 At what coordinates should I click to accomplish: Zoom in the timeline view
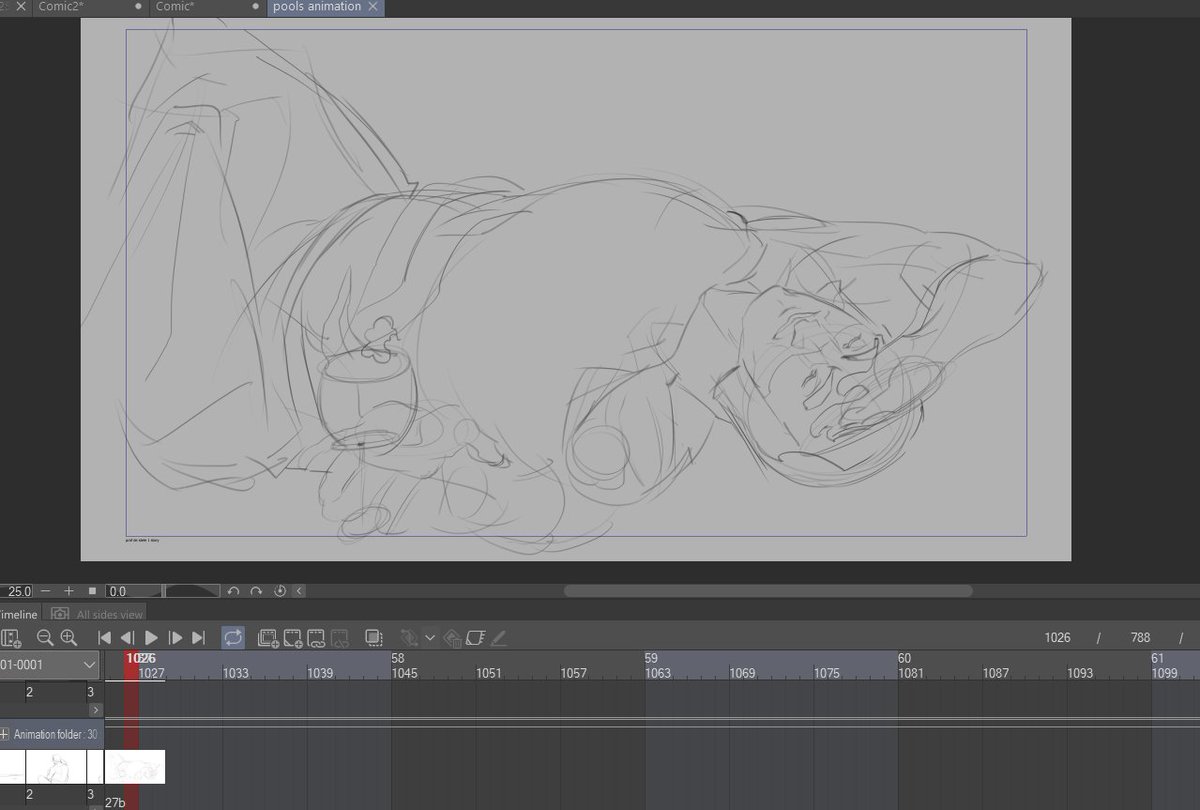point(68,637)
